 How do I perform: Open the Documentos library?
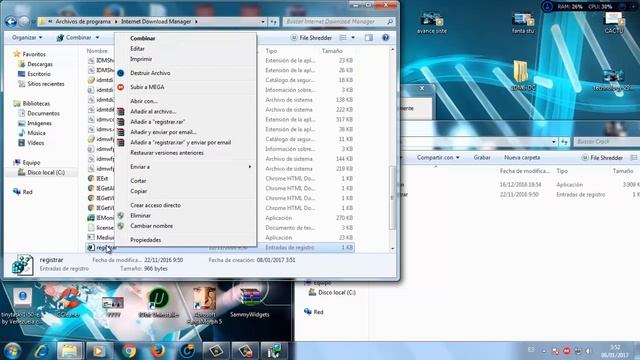pos(43,113)
